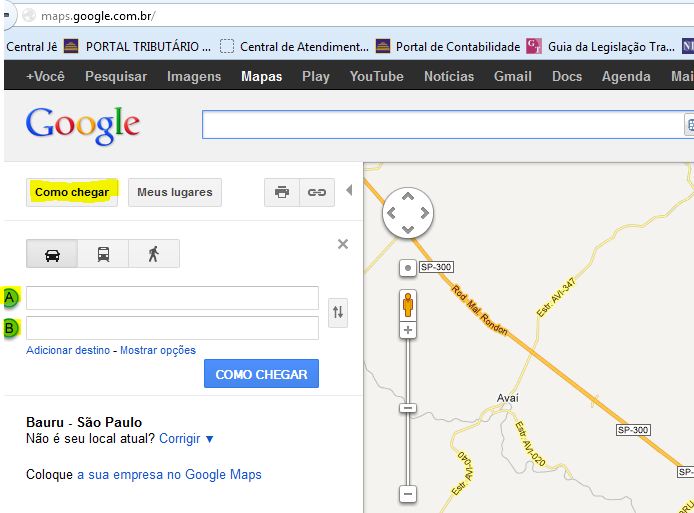The height and width of the screenshot is (513, 694).
Task: Click the green B destination marker
Action: (11, 328)
